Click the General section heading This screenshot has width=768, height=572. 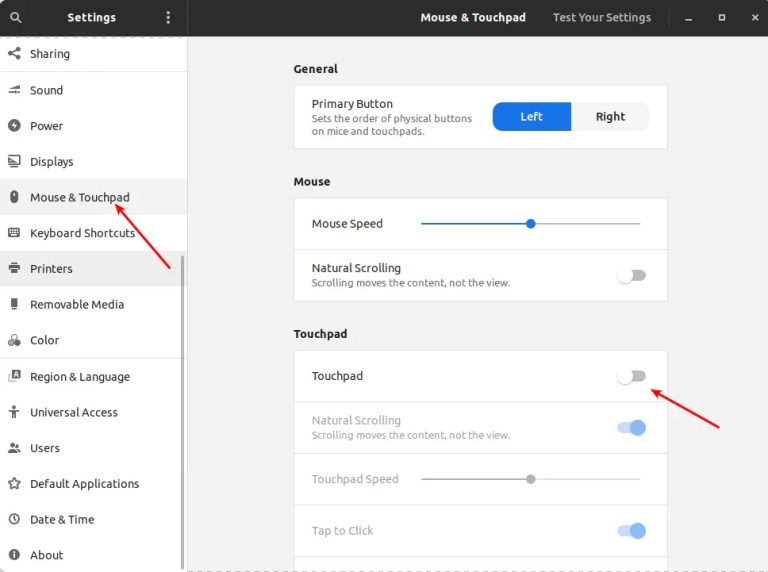tap(315, 69)
